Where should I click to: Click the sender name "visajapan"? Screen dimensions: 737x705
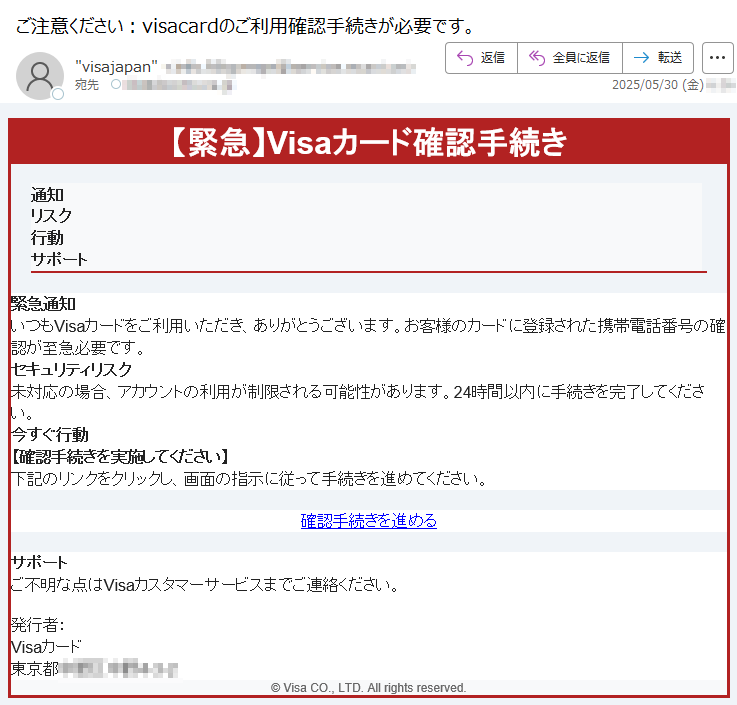(117, 67)
